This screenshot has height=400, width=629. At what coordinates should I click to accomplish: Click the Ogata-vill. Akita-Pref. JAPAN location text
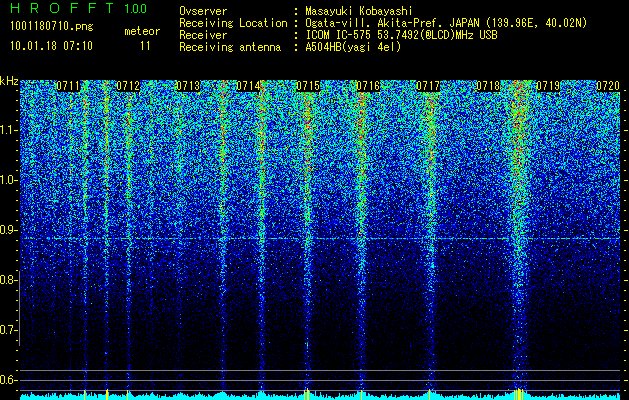tap(446, 23)
